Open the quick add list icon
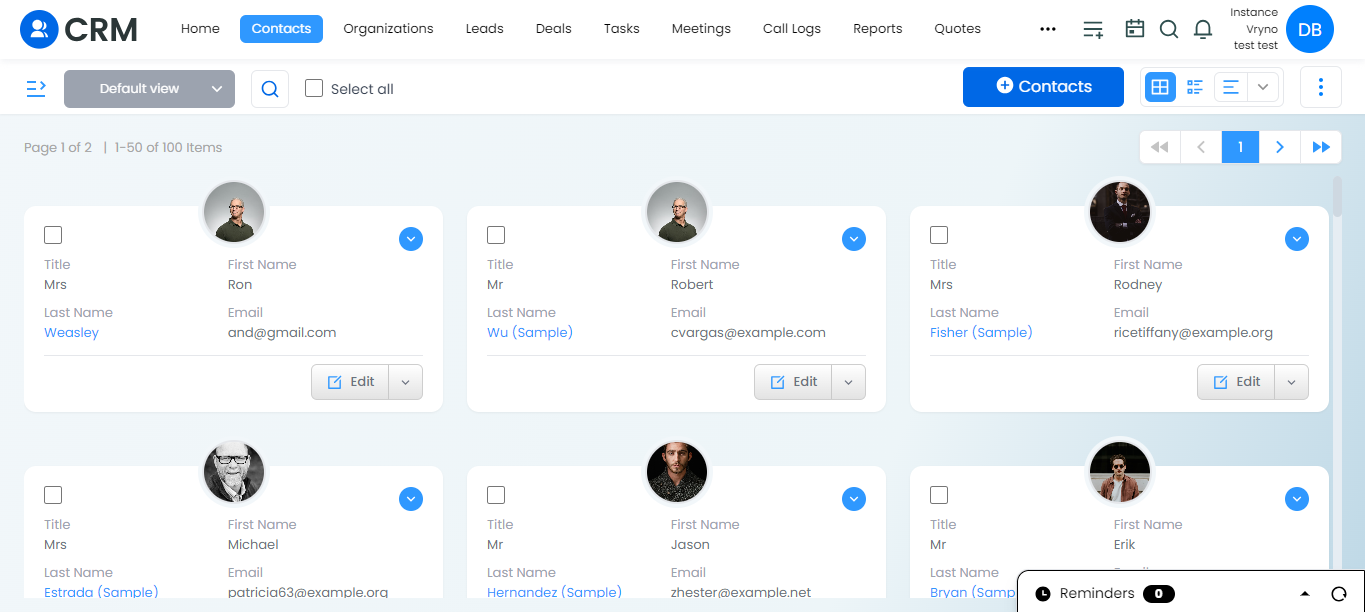The height and width of the screenshot is (612, 1365). (1093, 29)
